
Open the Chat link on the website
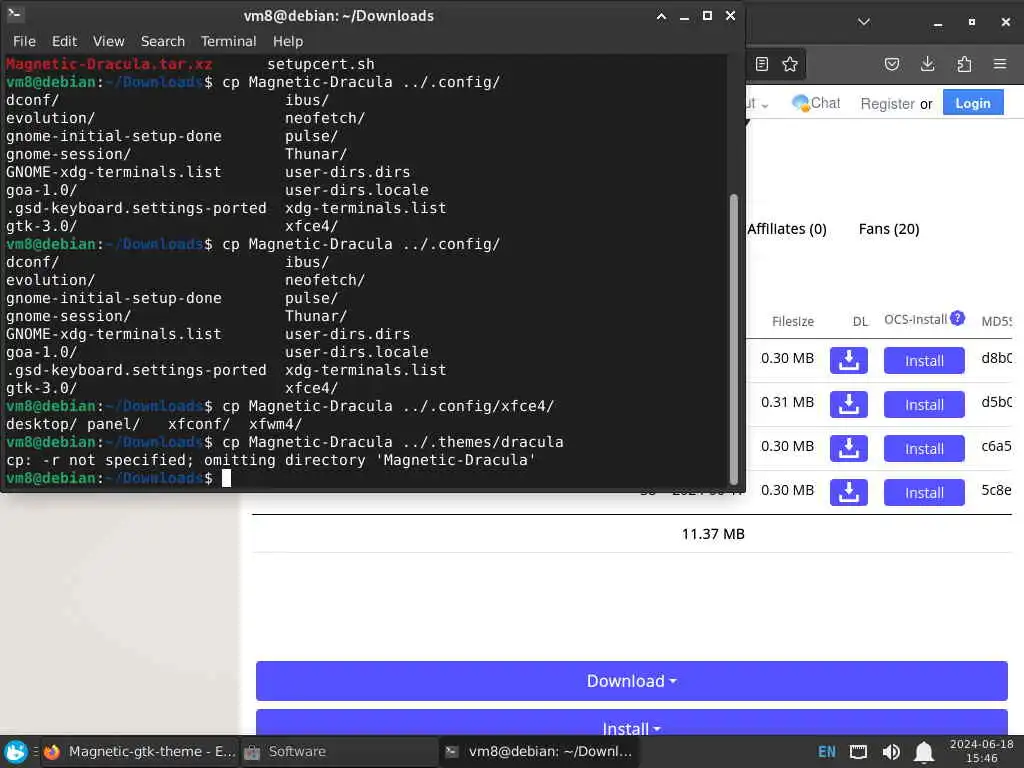point(816,103)
